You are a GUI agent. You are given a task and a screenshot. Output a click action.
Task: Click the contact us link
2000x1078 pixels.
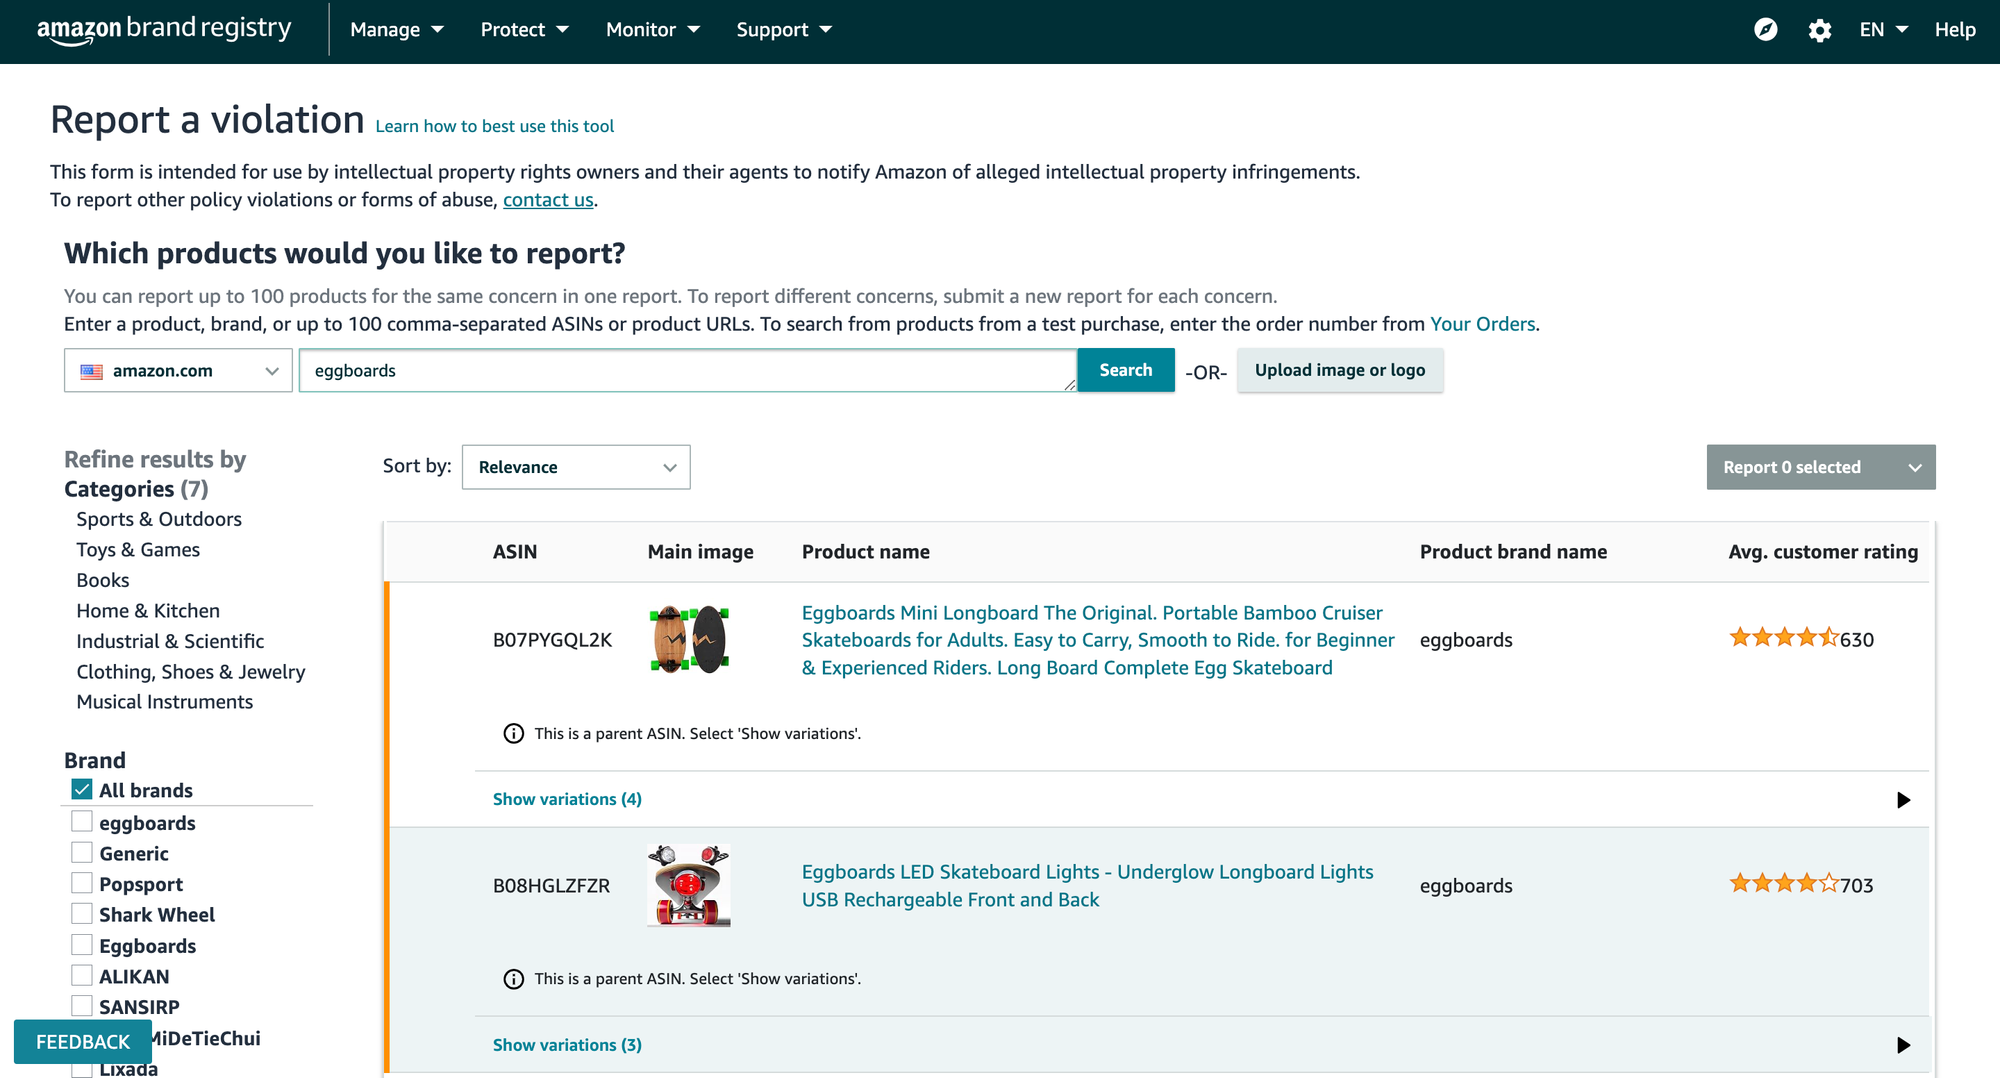pyautogui.click(x=548, y=200)
